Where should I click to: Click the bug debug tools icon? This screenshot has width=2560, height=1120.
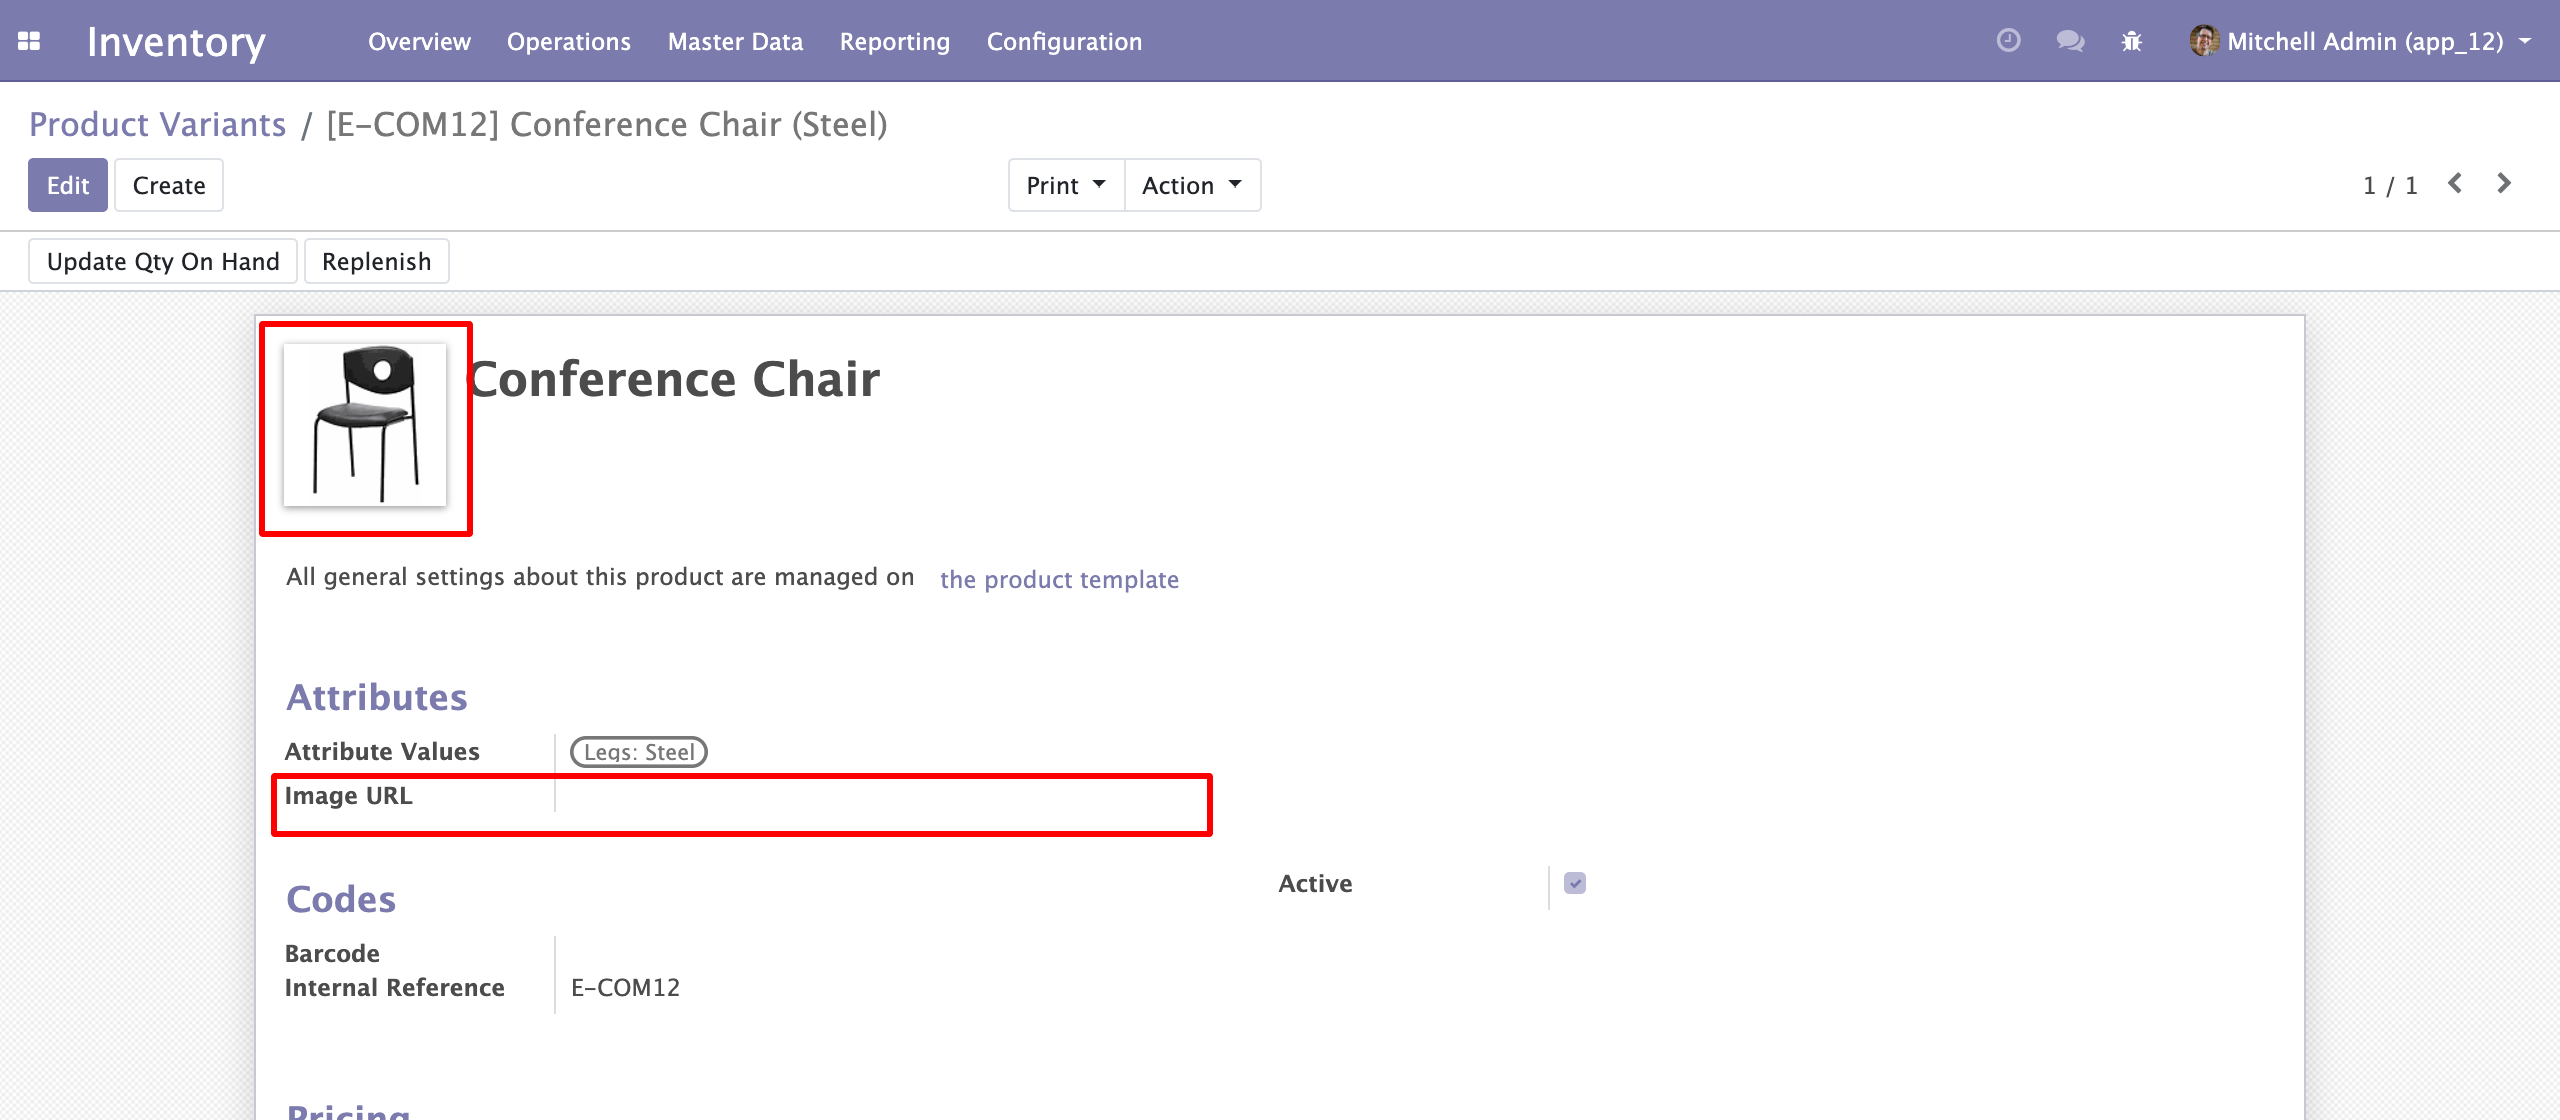coord(2132,41)
